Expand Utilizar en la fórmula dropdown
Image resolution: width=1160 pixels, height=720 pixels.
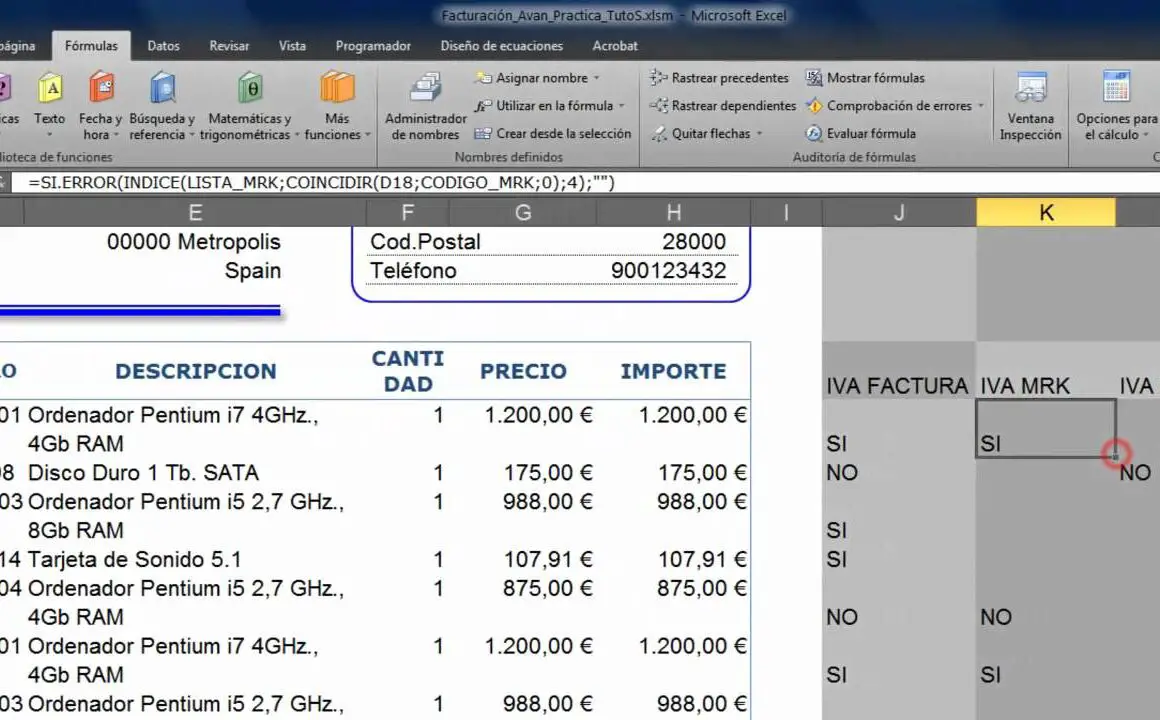[621, 106]
